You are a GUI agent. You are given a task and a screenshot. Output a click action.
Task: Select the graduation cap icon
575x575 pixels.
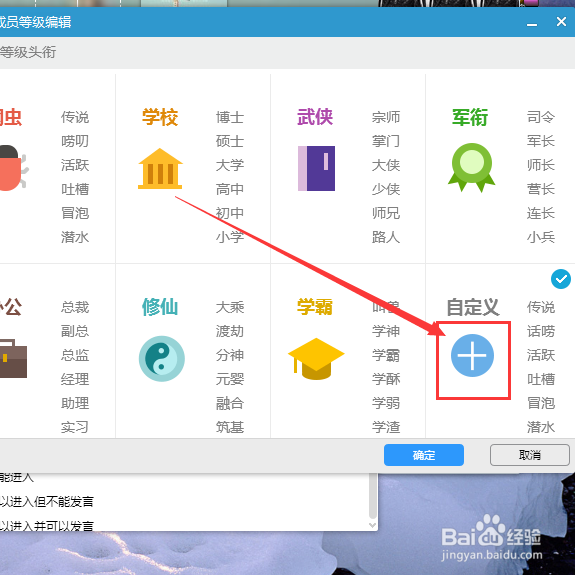pos(316,359)
